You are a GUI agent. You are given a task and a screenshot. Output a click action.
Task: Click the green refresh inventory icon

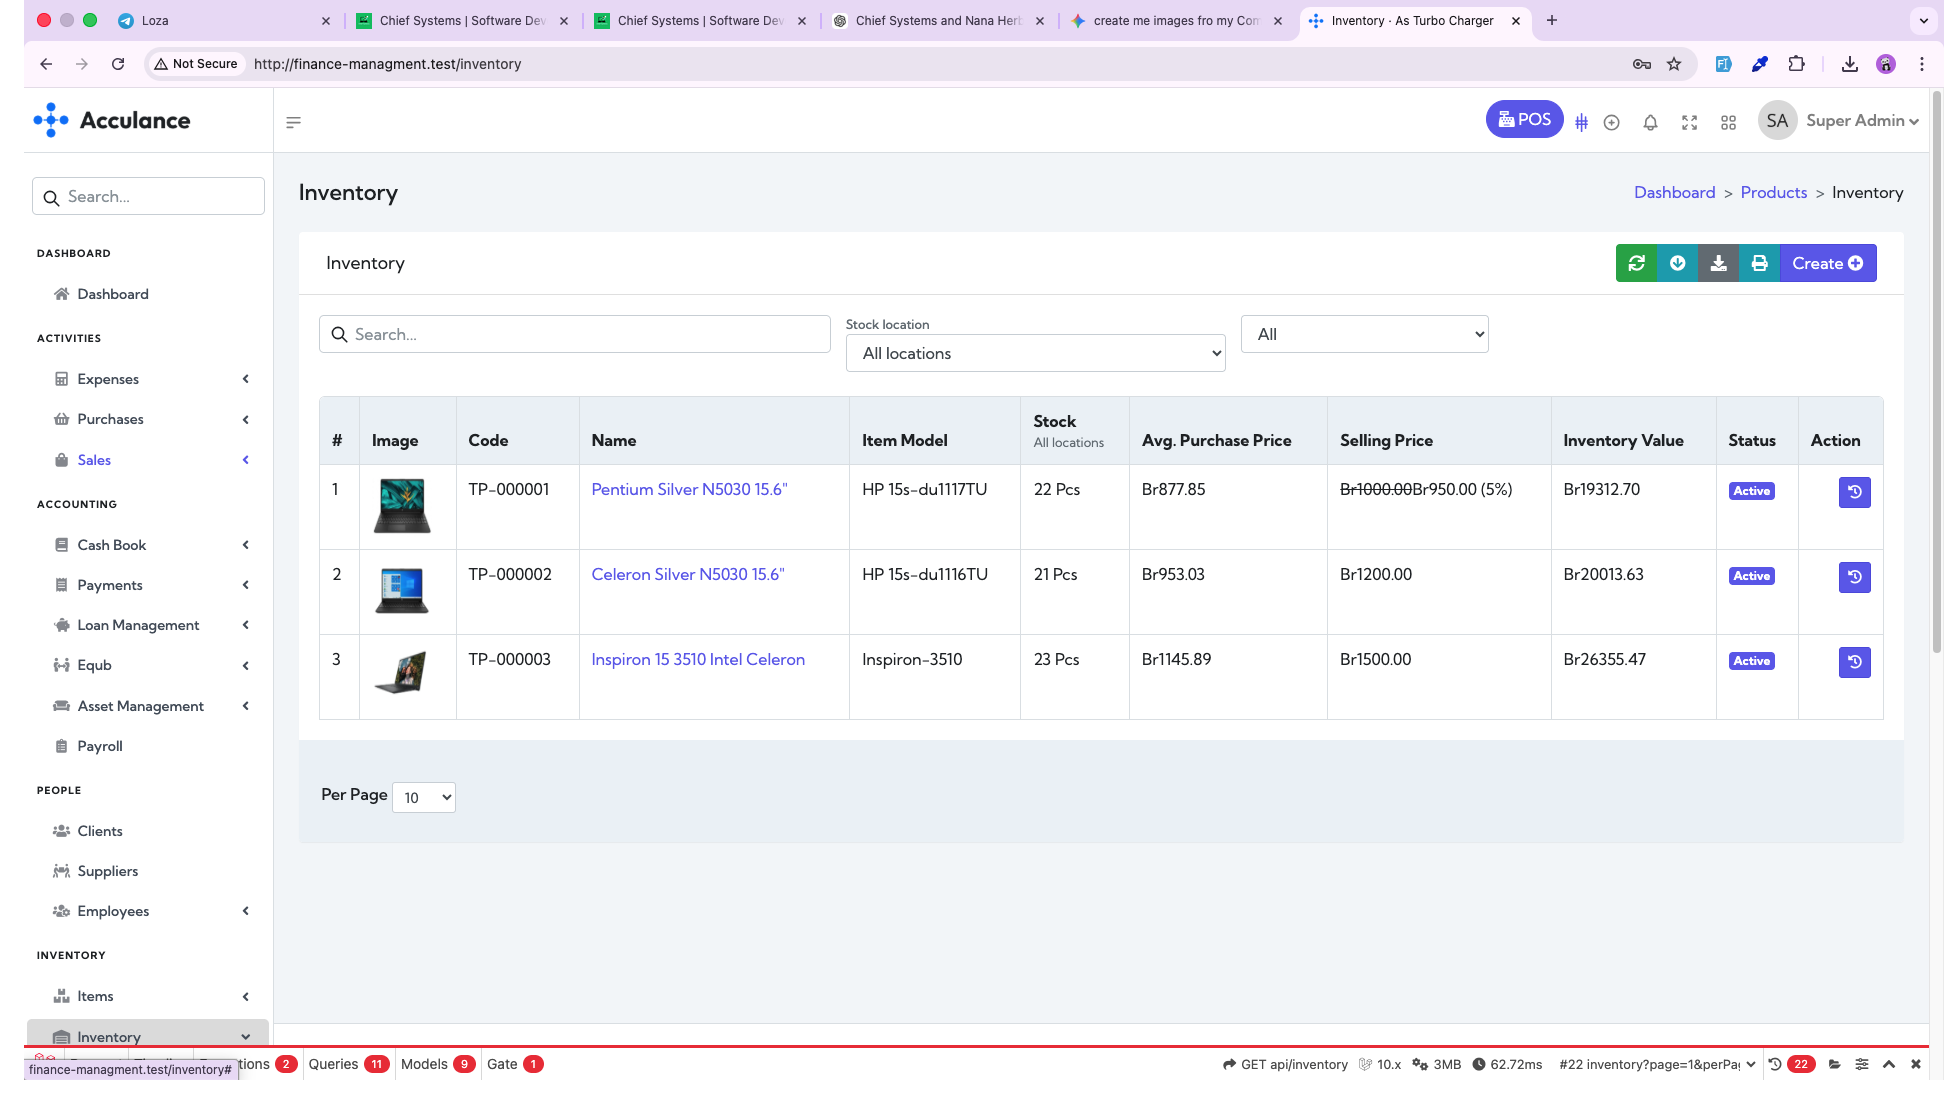coord(1636,263)
